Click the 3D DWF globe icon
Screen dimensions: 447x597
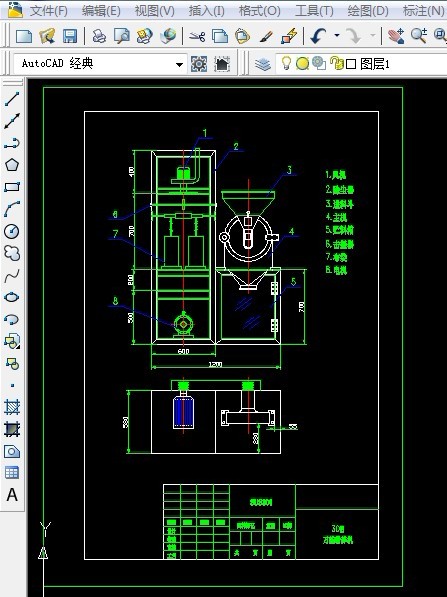pyautogui.click(x=168, y=36)
